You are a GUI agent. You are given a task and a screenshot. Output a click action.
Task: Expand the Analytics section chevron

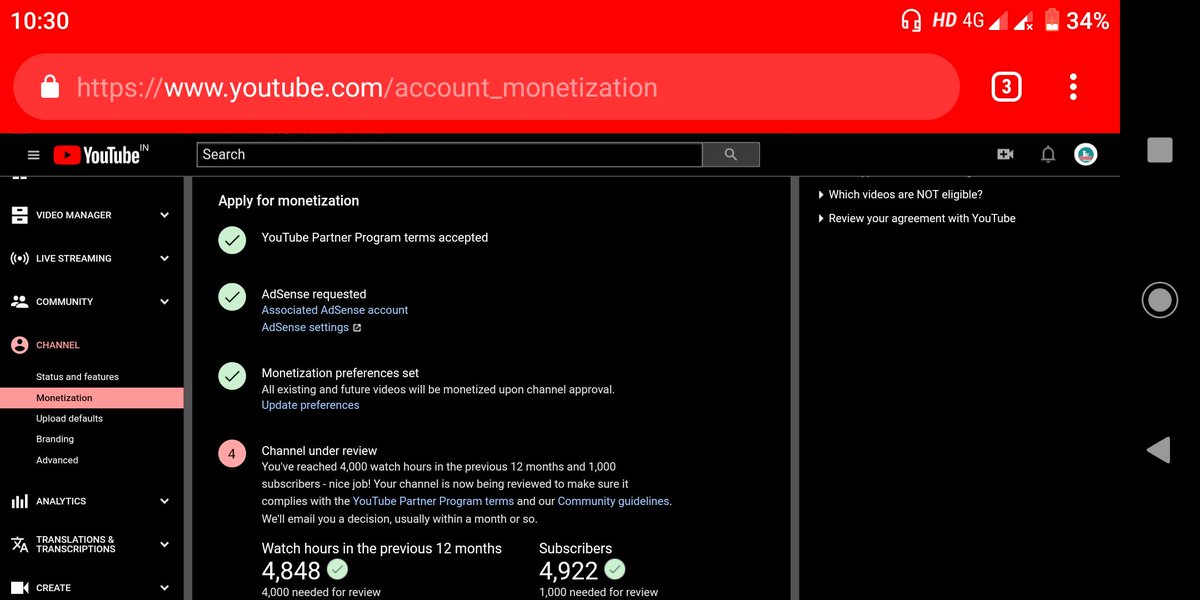click(x=164, y=501)
